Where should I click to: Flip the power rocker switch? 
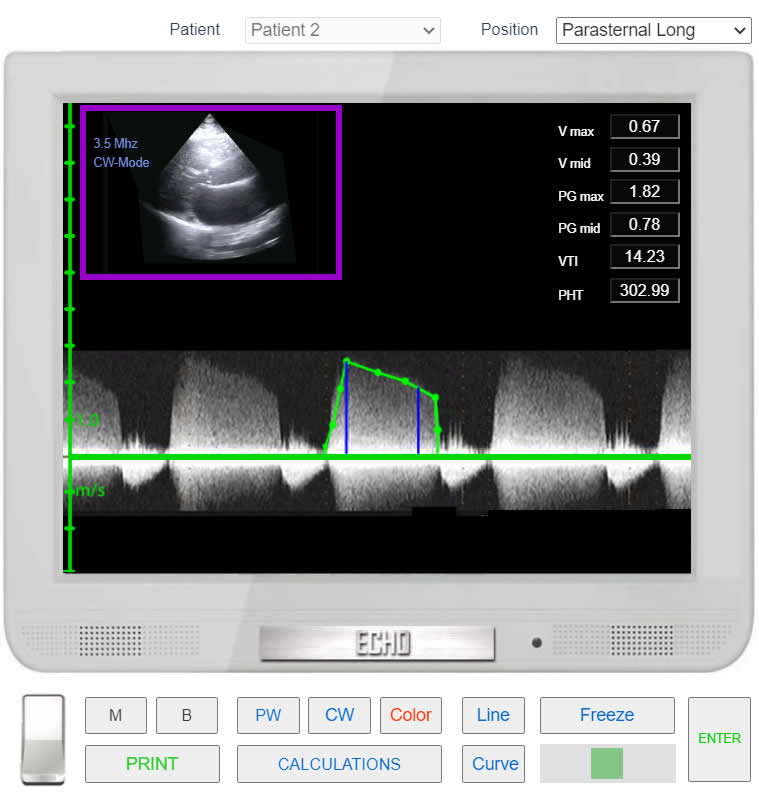point(43,738)
